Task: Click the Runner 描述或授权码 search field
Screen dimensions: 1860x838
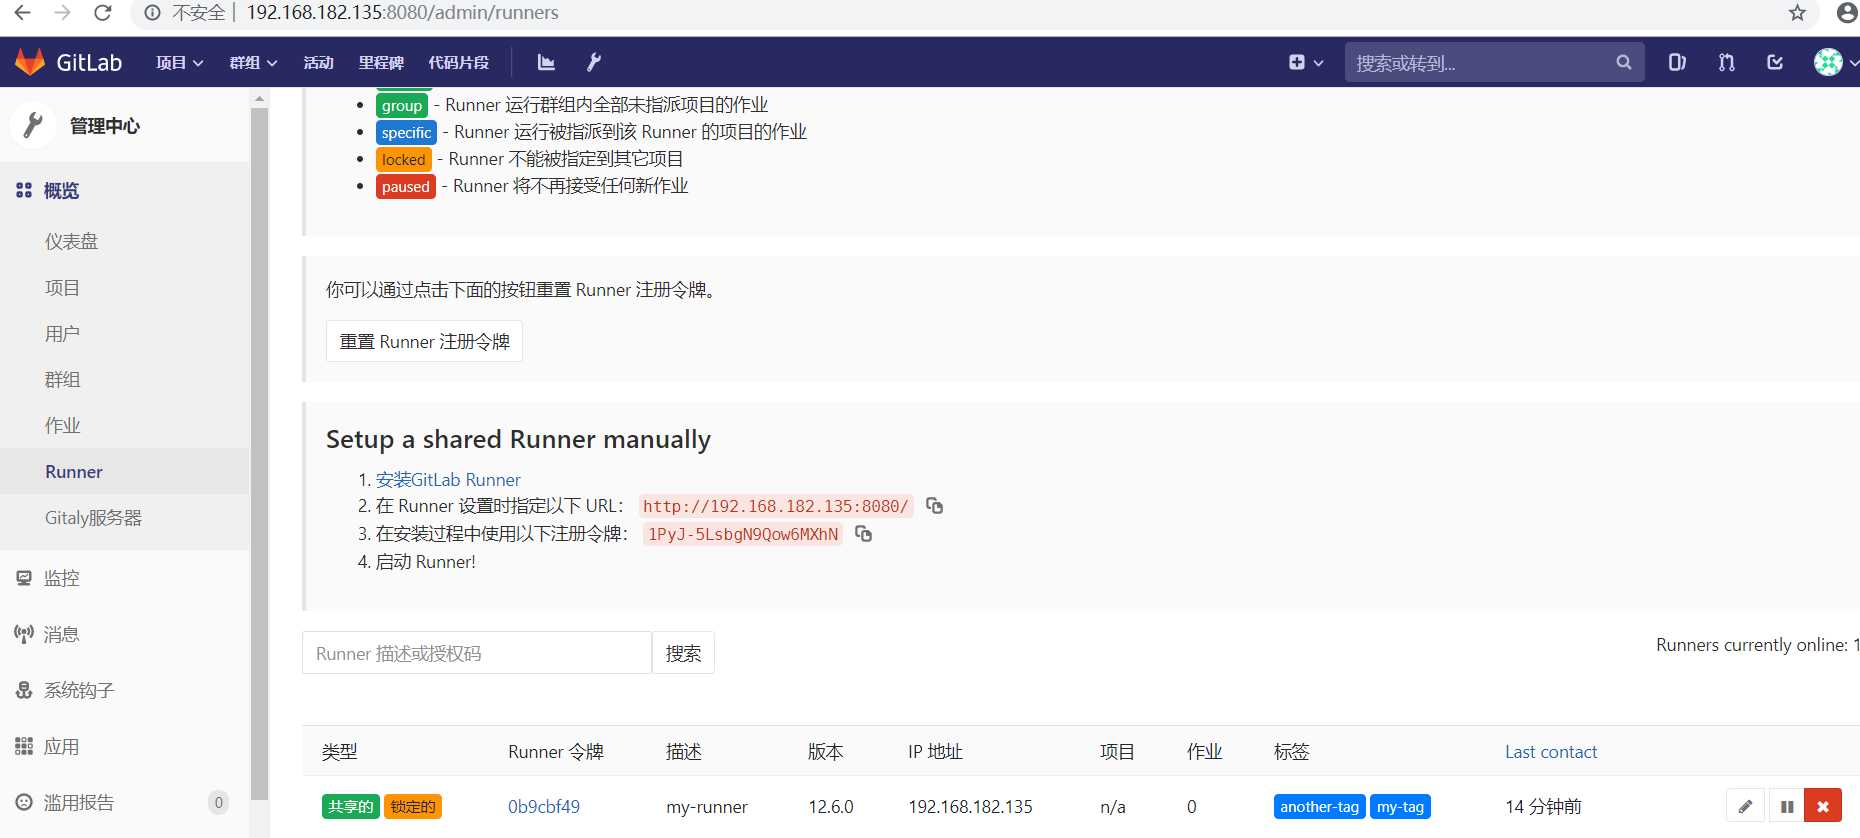Action: [x=477, y=653]
